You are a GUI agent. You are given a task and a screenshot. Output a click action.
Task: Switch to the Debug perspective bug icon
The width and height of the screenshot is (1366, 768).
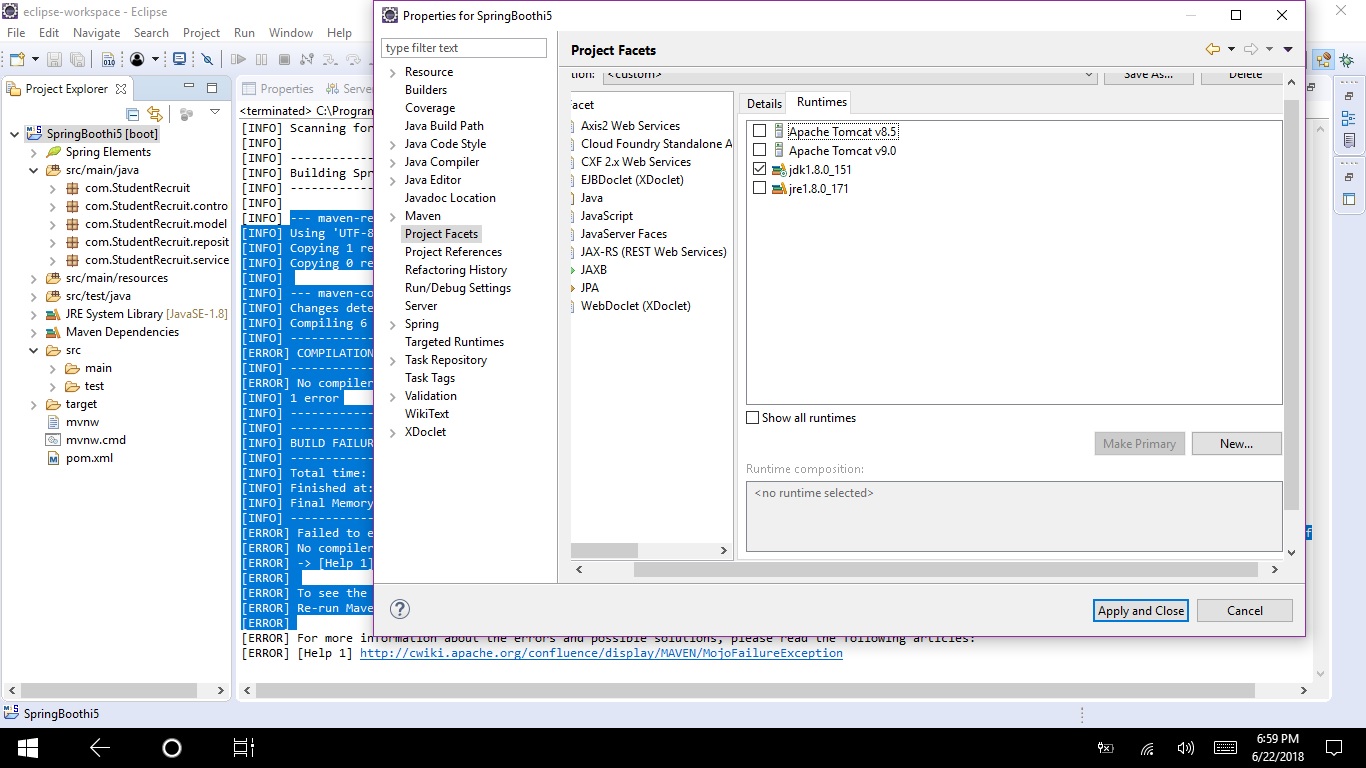click(x=1347, y=60)
